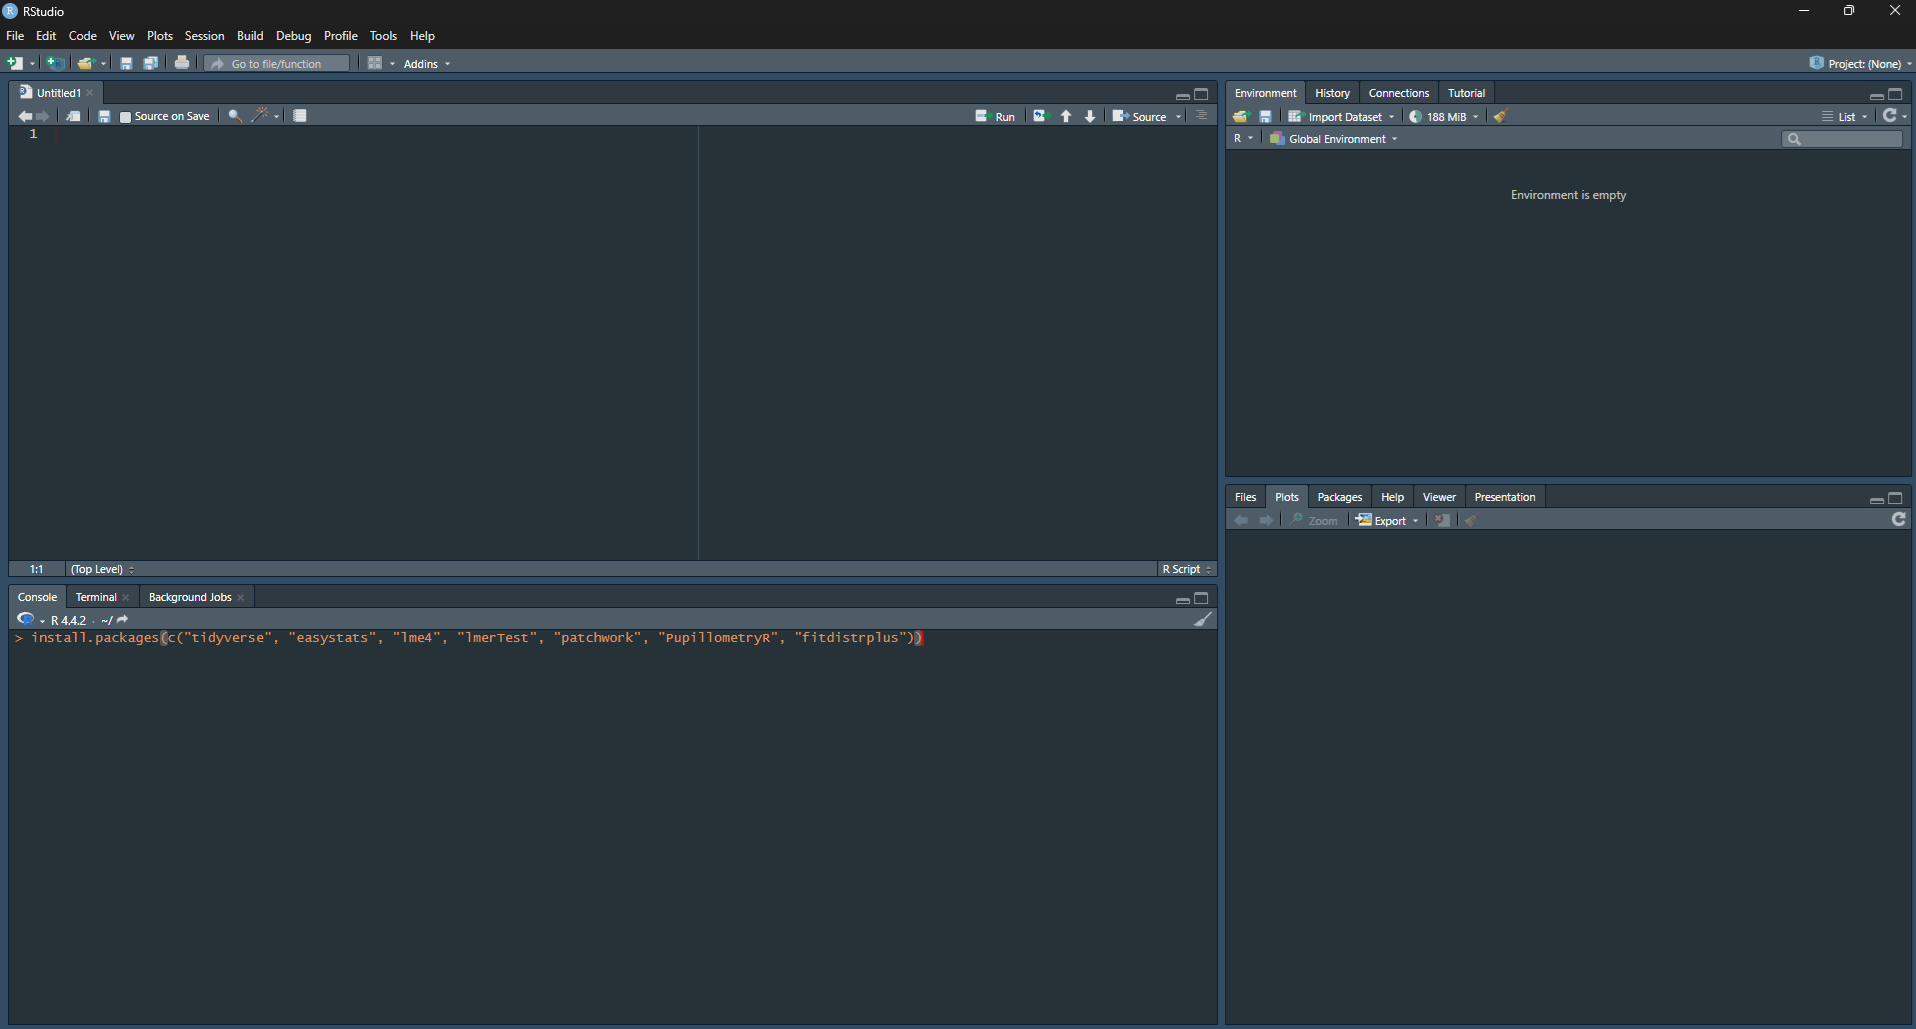Click the Run button
Screen dimensions: 1916x1029
(996, 116)
